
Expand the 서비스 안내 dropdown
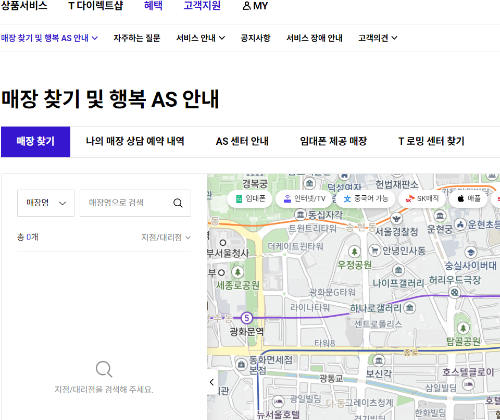point(201,38)
